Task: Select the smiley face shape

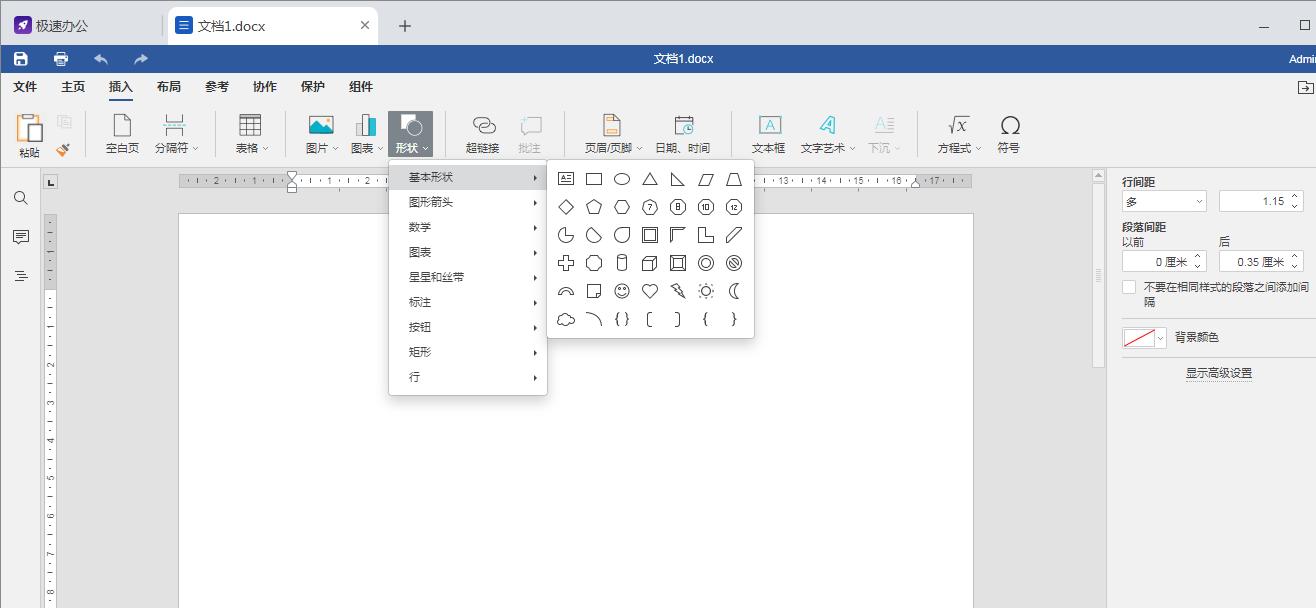Action: 622,291
